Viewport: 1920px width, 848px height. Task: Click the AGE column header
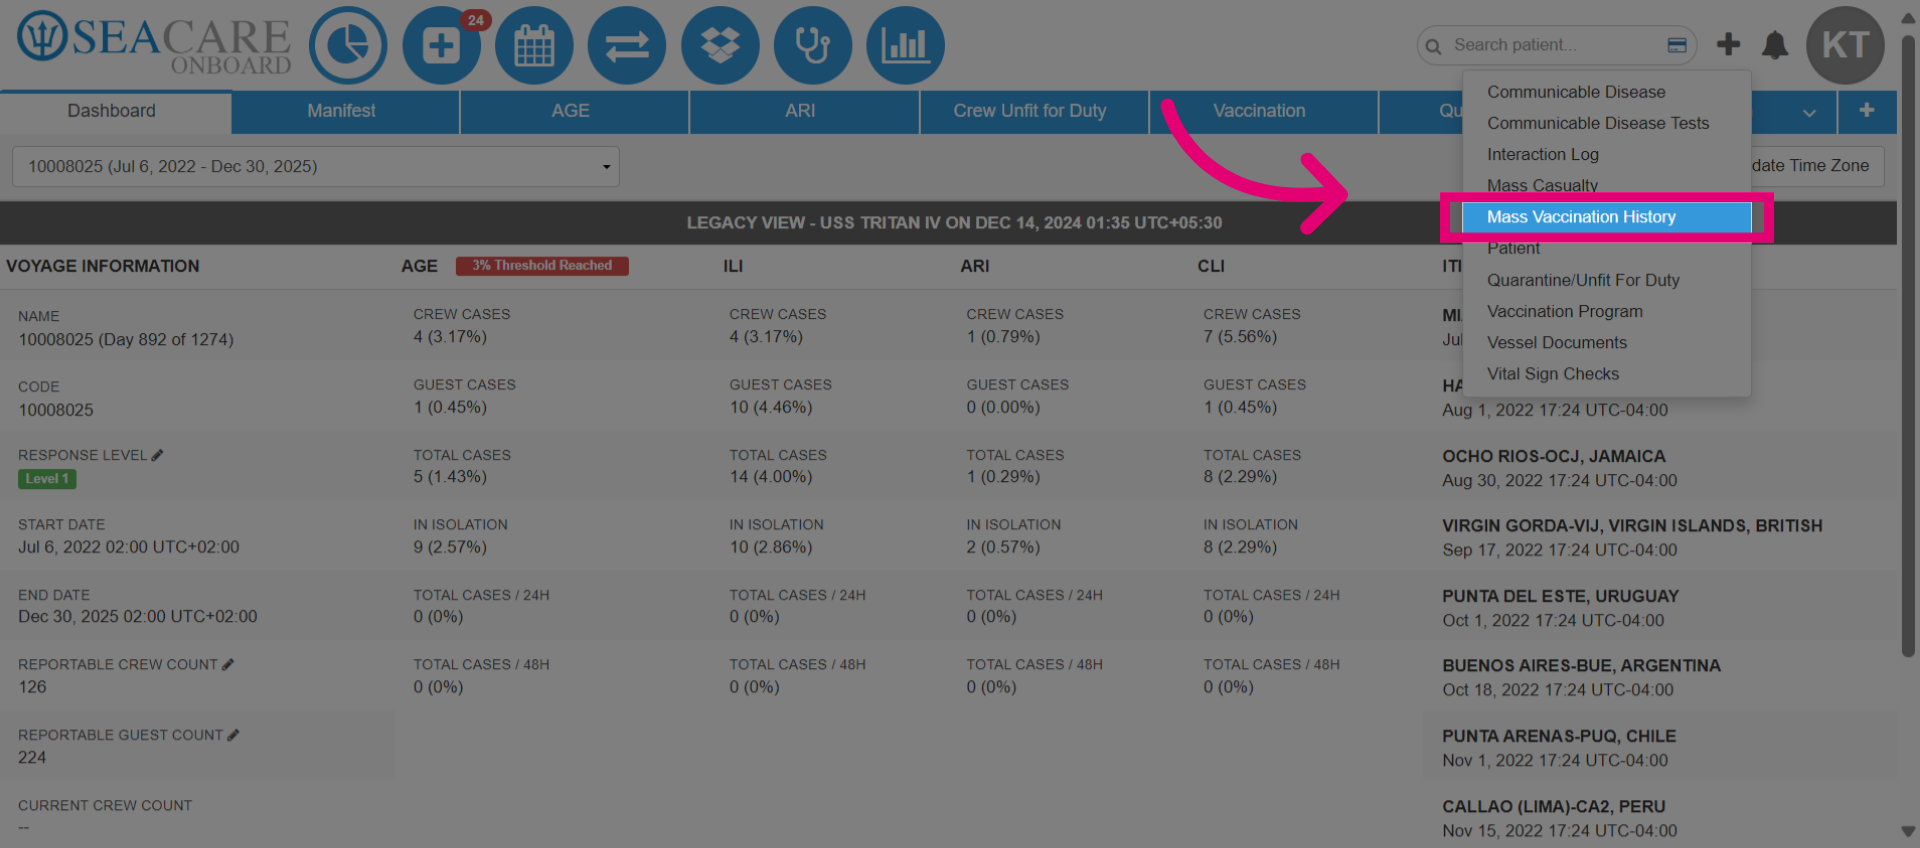click(x=419, y=266)
